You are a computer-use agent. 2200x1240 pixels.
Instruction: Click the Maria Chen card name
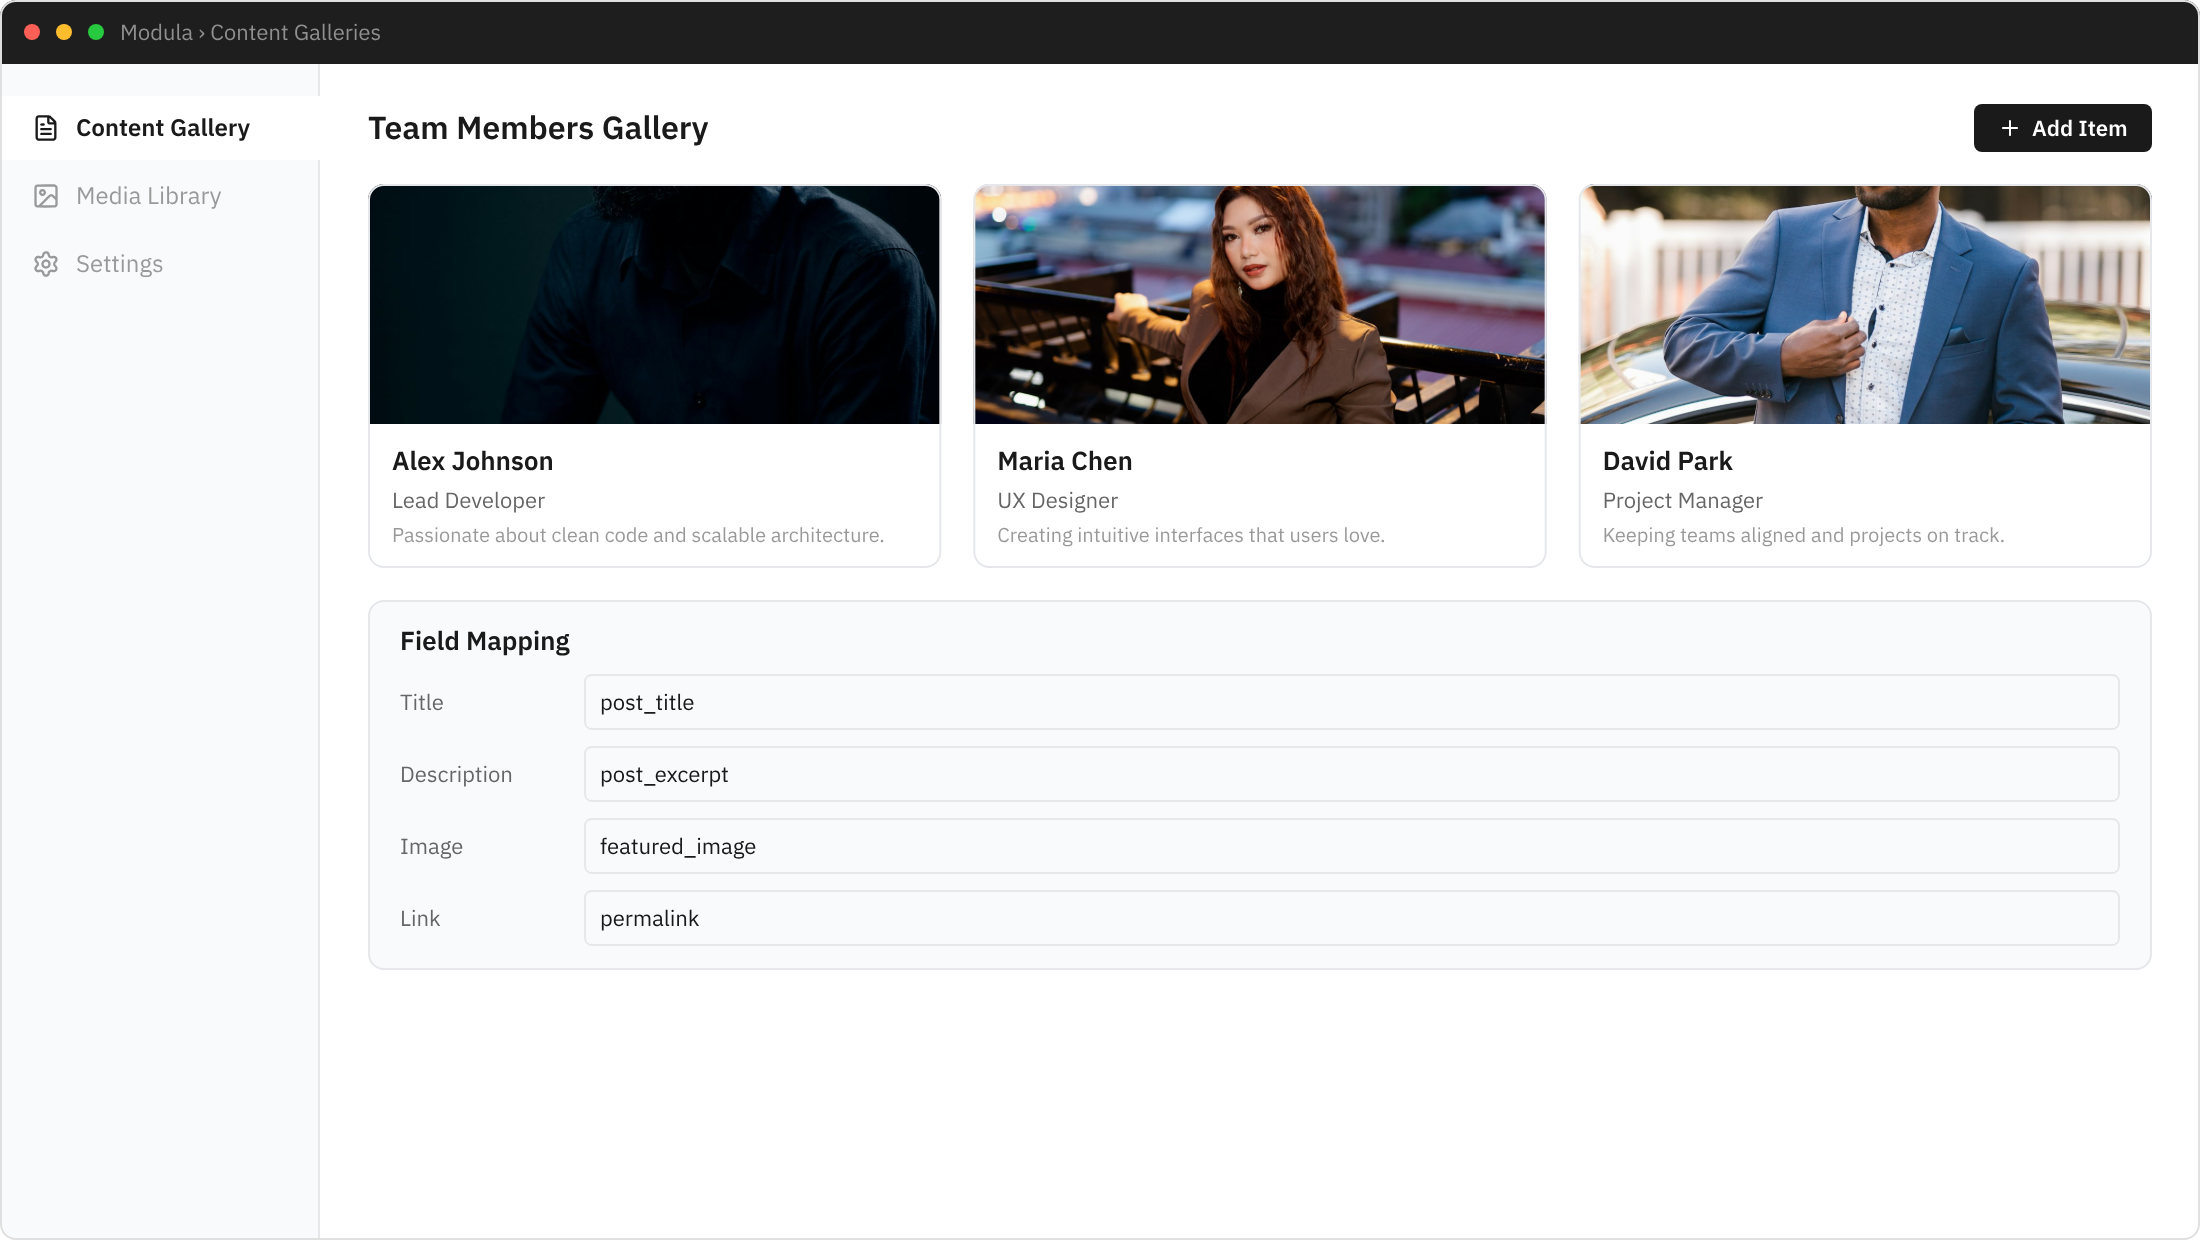[1064, 461]
